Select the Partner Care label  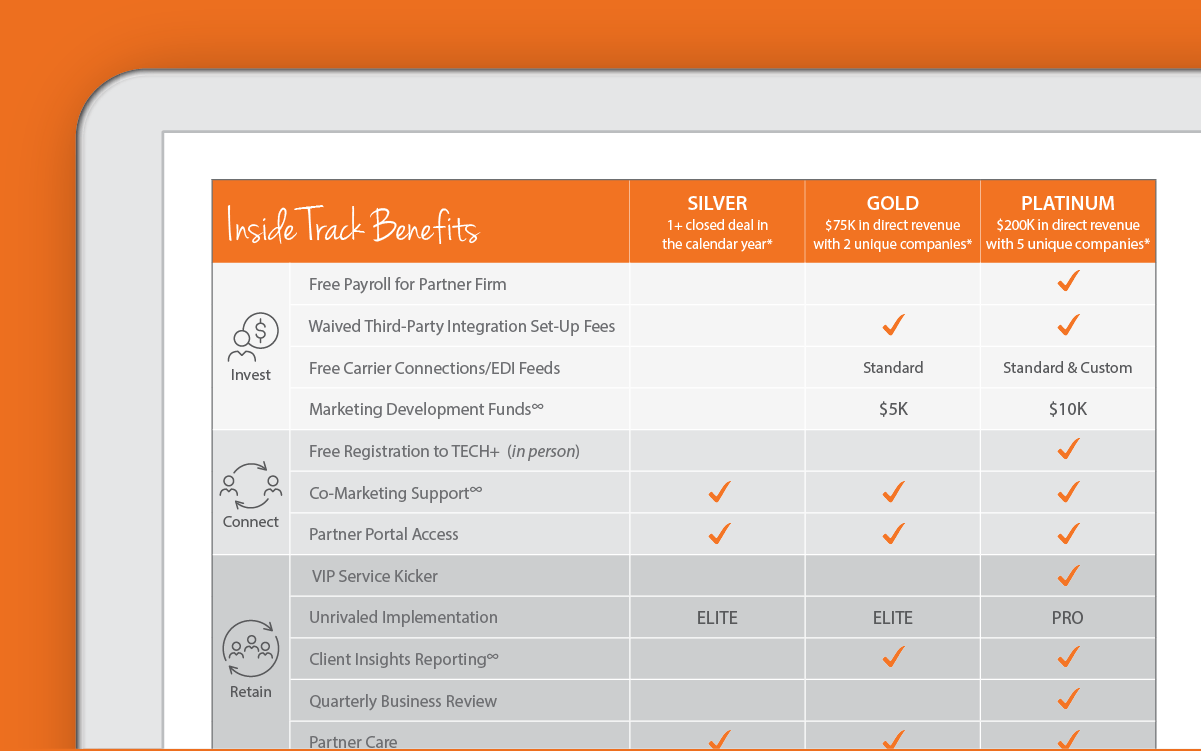(353, 742)
